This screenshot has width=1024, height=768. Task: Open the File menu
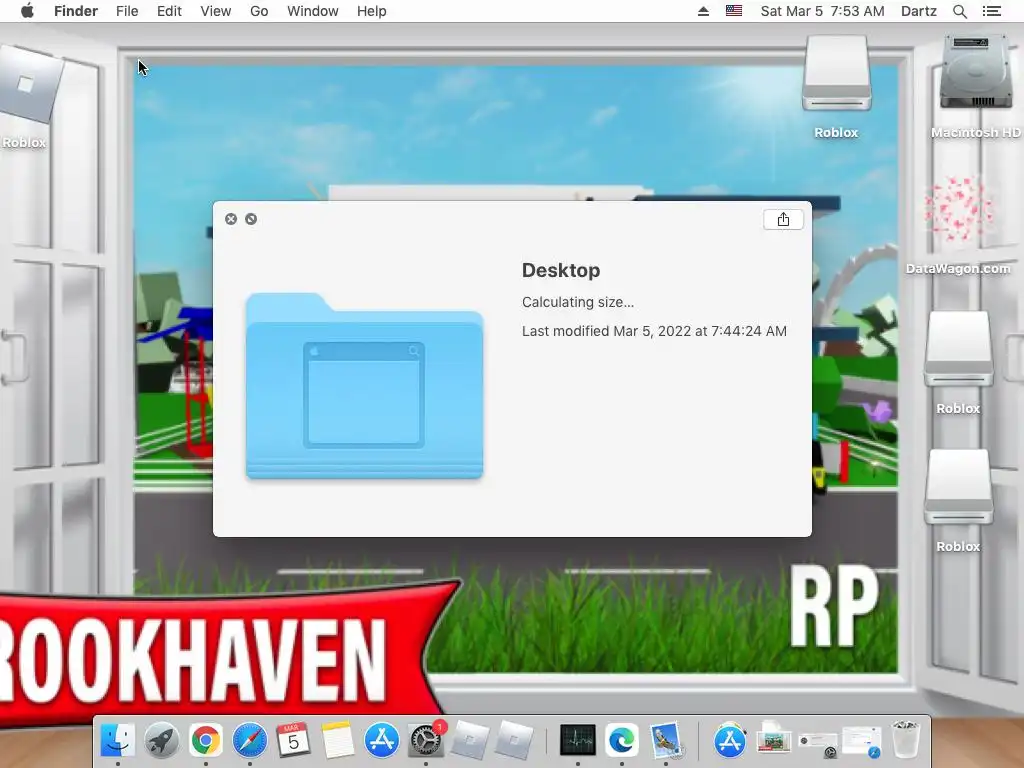[x=127, y=11]
